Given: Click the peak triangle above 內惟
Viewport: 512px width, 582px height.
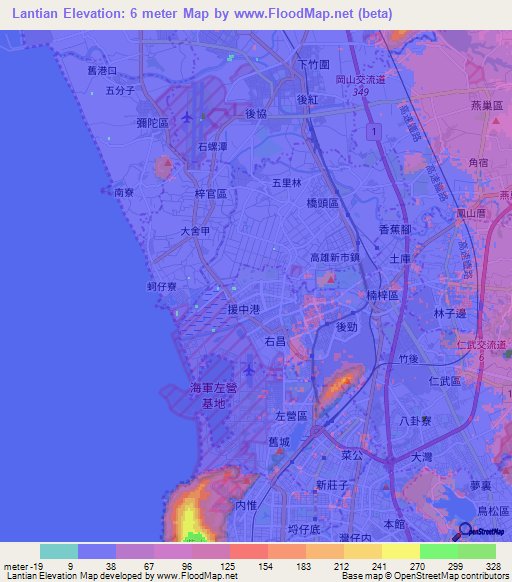Looking at the screenshot, I should 247,480.
